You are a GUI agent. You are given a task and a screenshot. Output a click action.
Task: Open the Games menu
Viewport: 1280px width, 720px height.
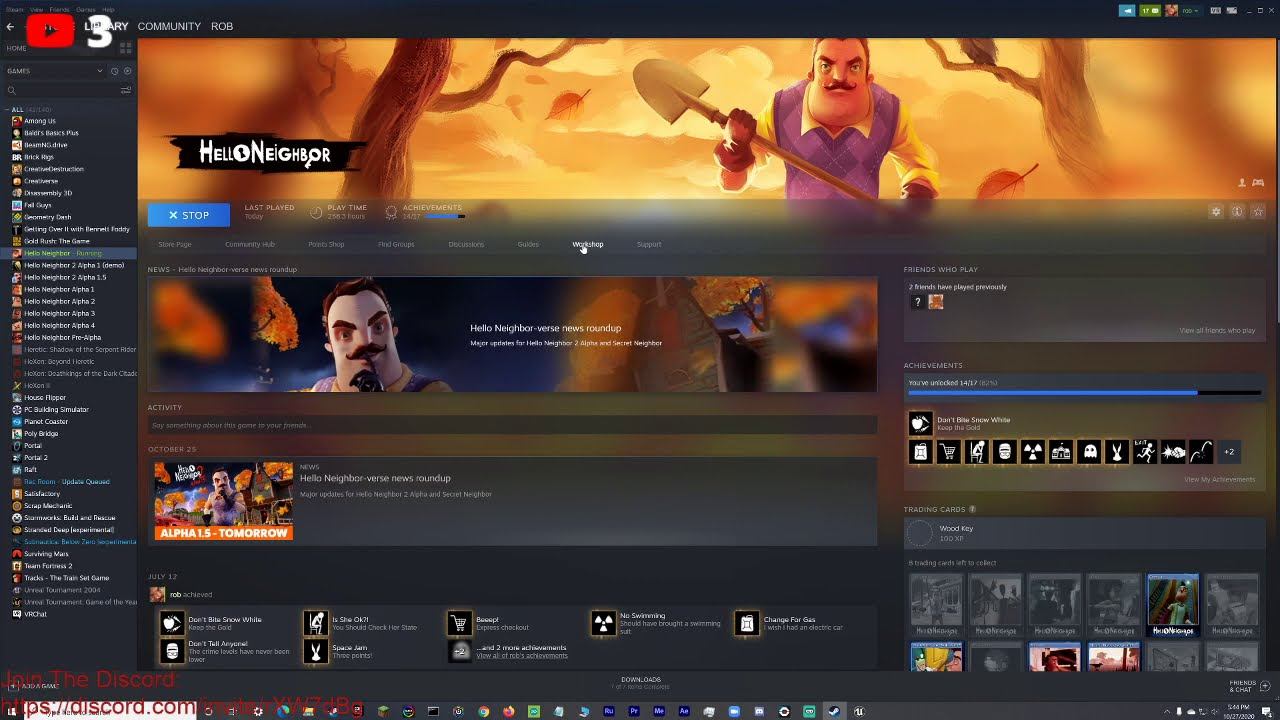click(85, 9)
